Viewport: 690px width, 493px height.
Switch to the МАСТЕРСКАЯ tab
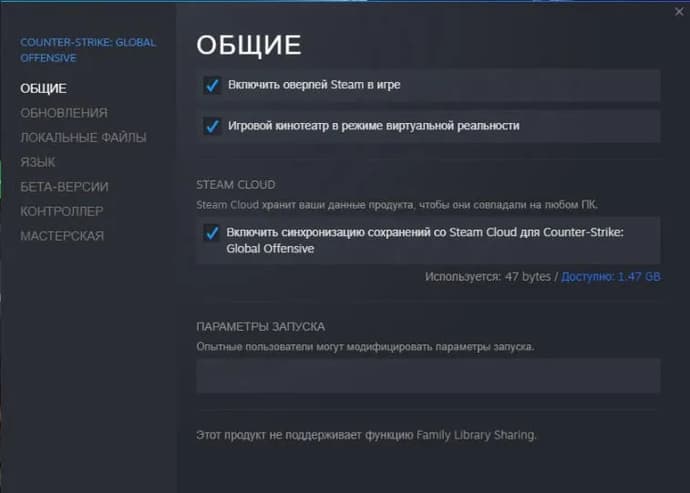pos(62,236)
